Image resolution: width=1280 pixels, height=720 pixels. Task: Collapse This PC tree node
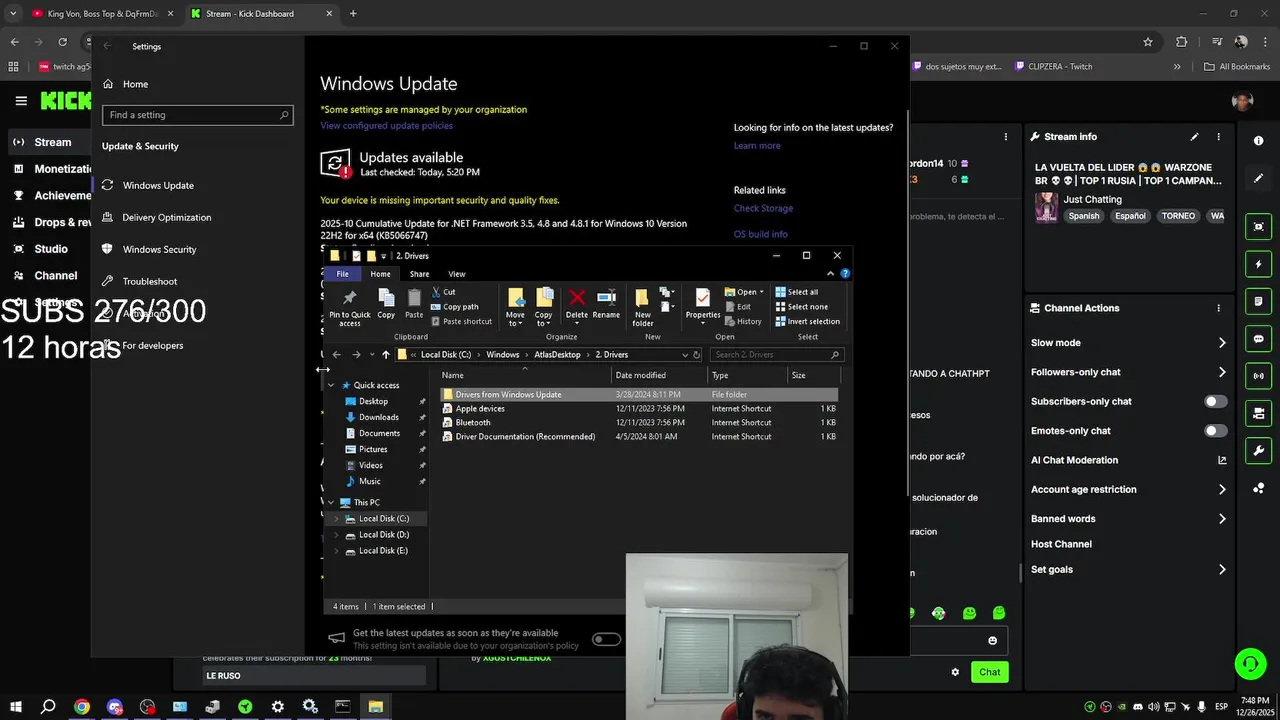[331, 503]
